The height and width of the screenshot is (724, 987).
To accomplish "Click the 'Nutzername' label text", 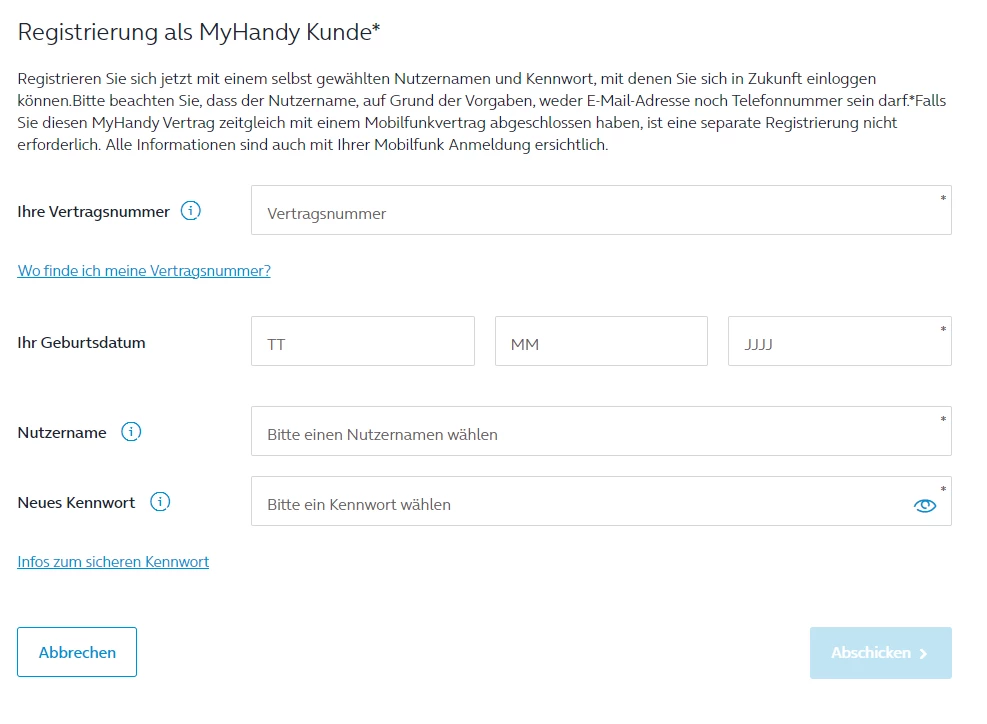I will click(62, 433).
